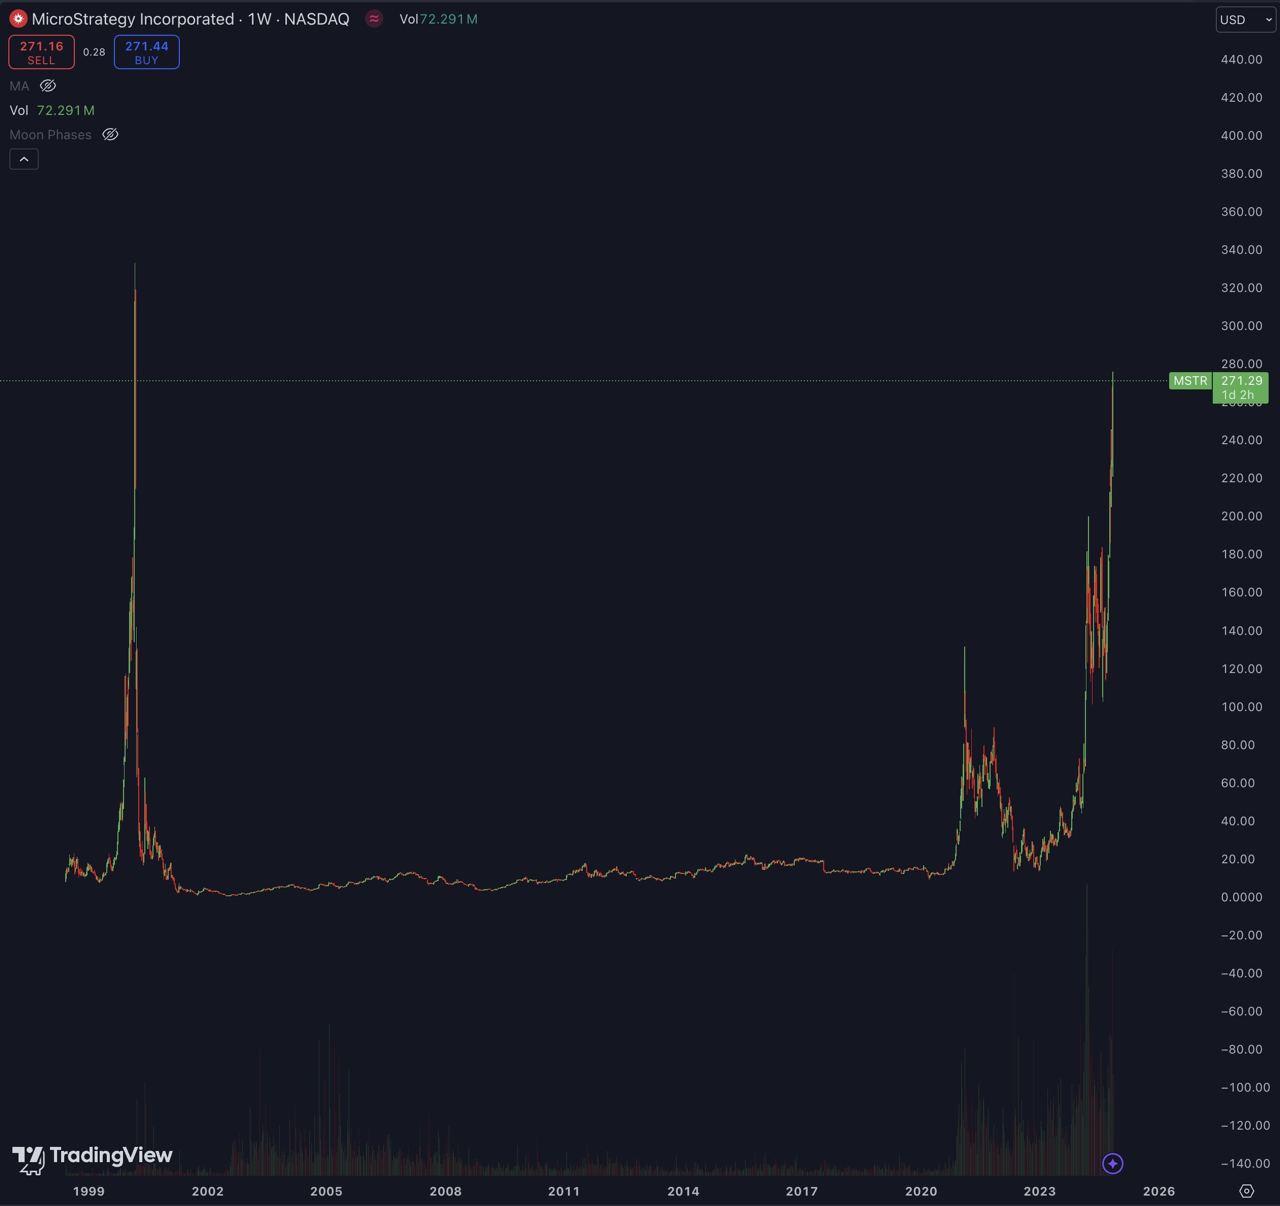Click the 440.00 price axis label

click(x=1241, y=60)
